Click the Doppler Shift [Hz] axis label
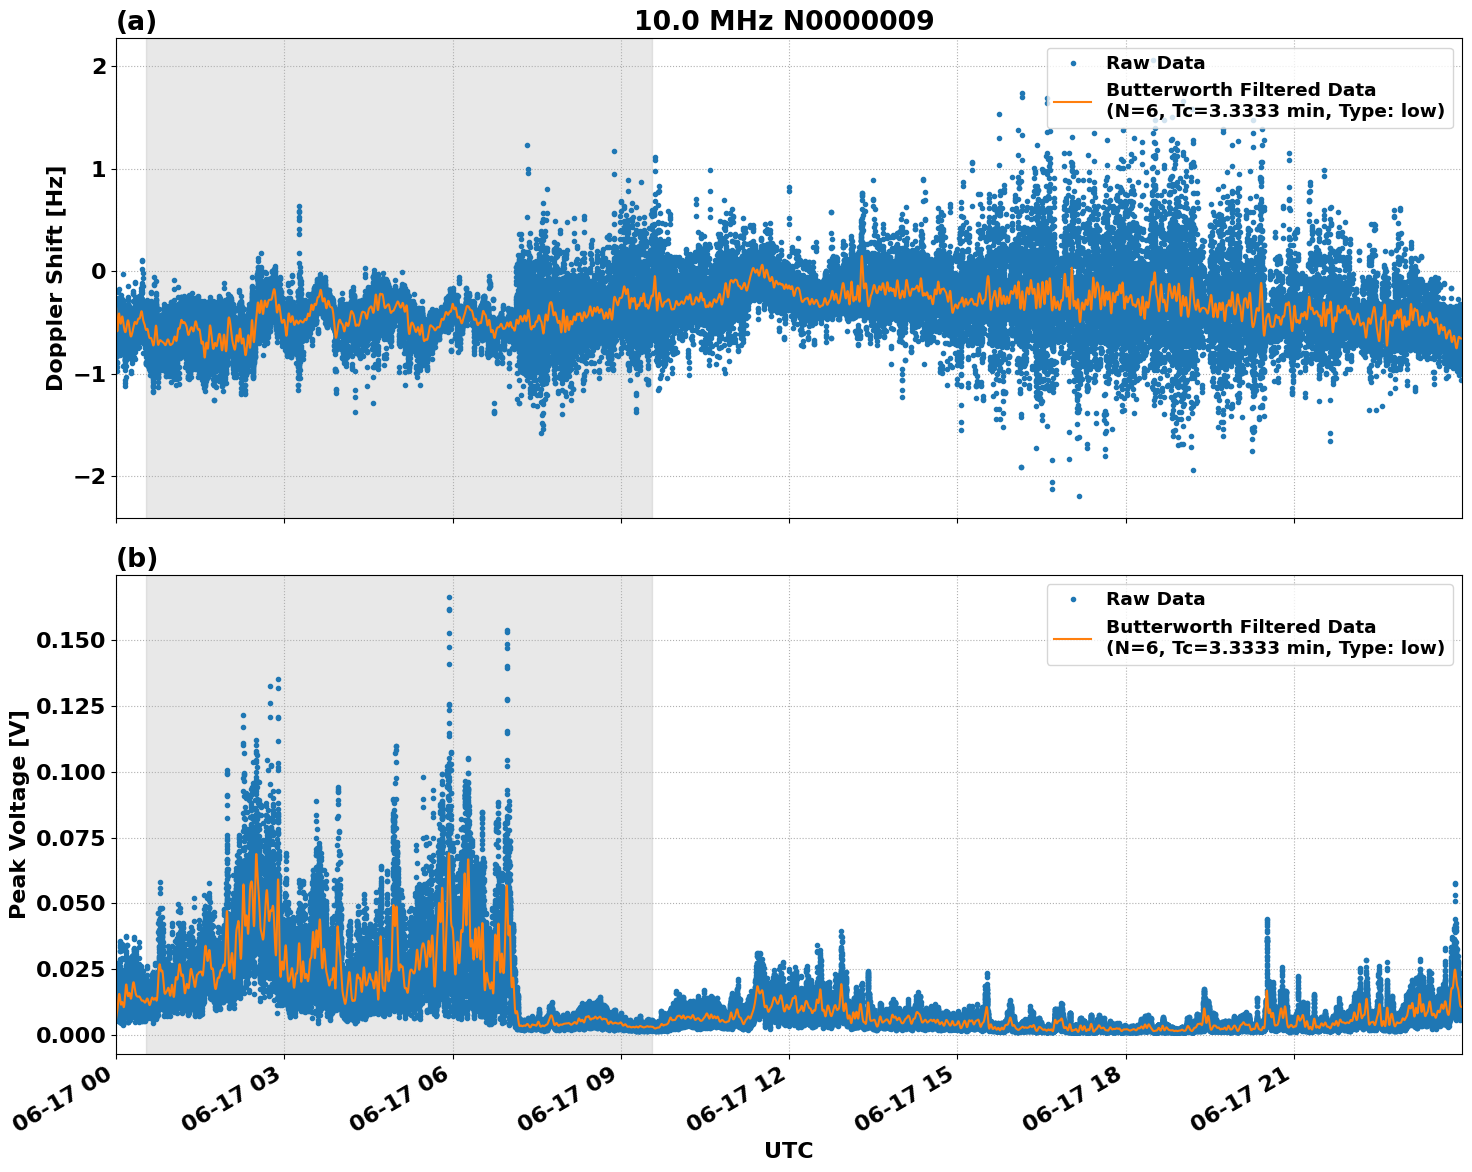This screenshot has height=1172, width=1472. [x=57, y=275]
